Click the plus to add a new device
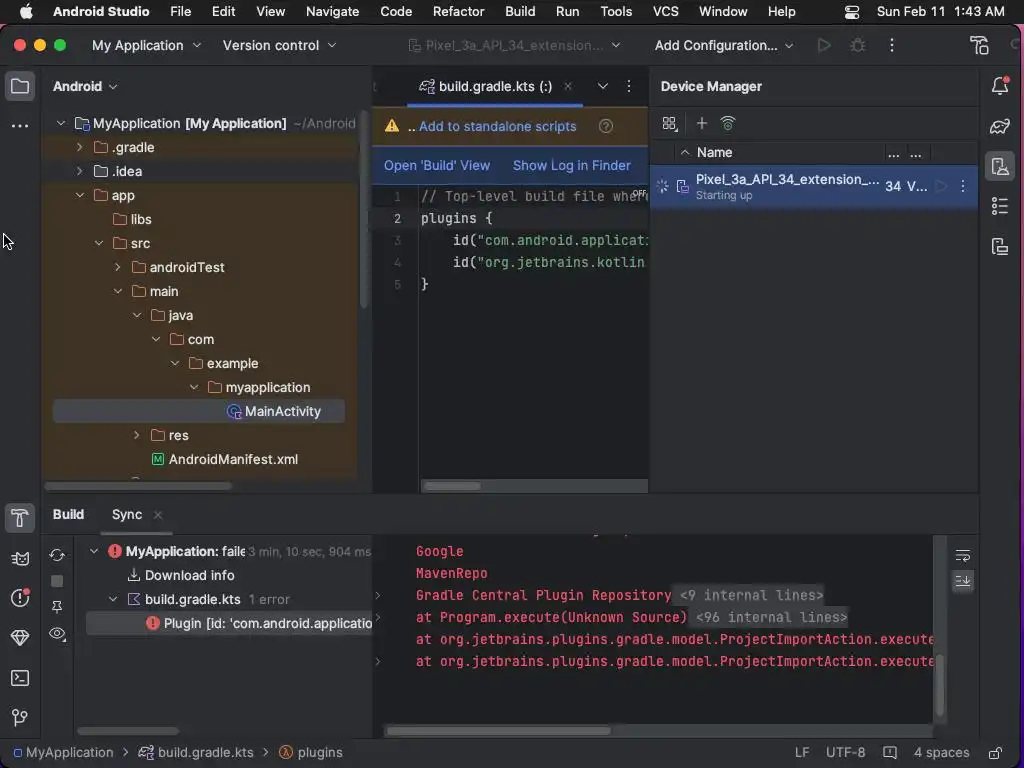The image size is (1024, 768). pyautogui.click(x=701, y=123)
